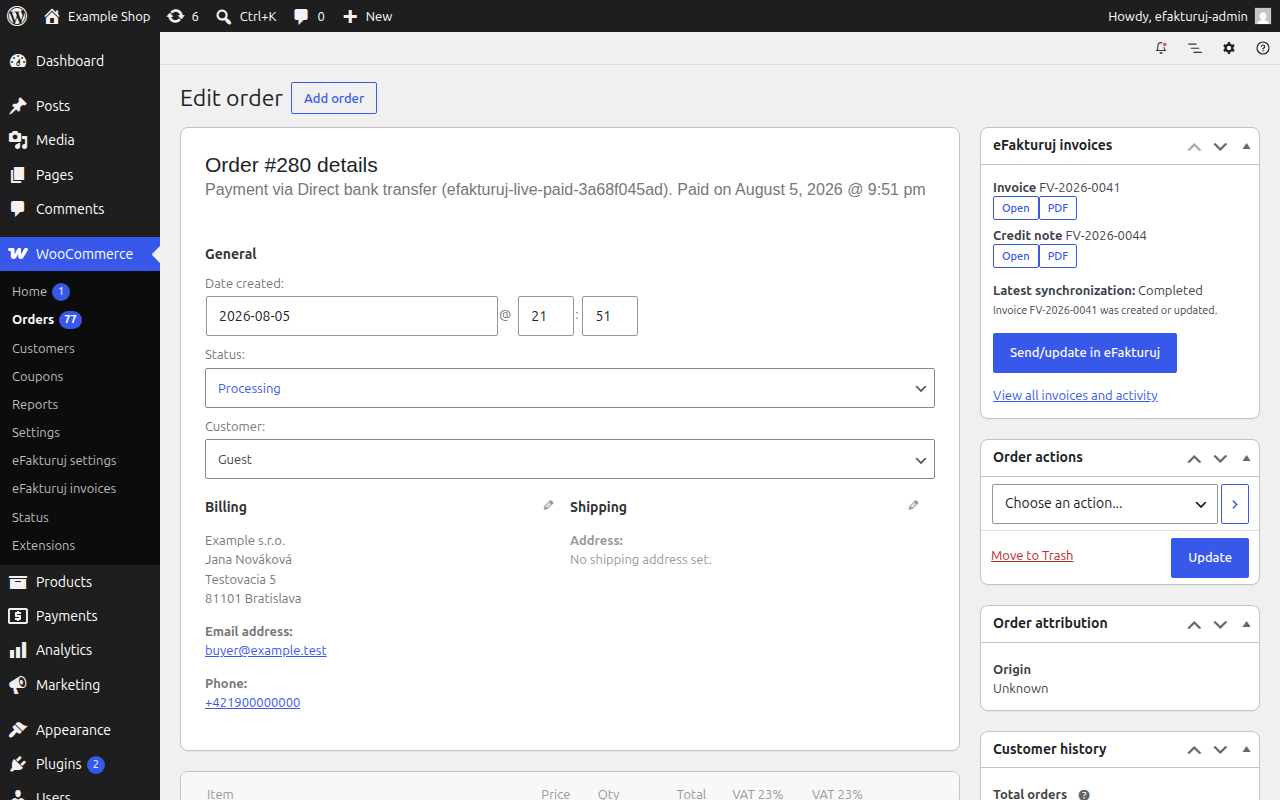Open the help question mark icon
This screenshot has height=800, width=1280.
click(1263, 48)
